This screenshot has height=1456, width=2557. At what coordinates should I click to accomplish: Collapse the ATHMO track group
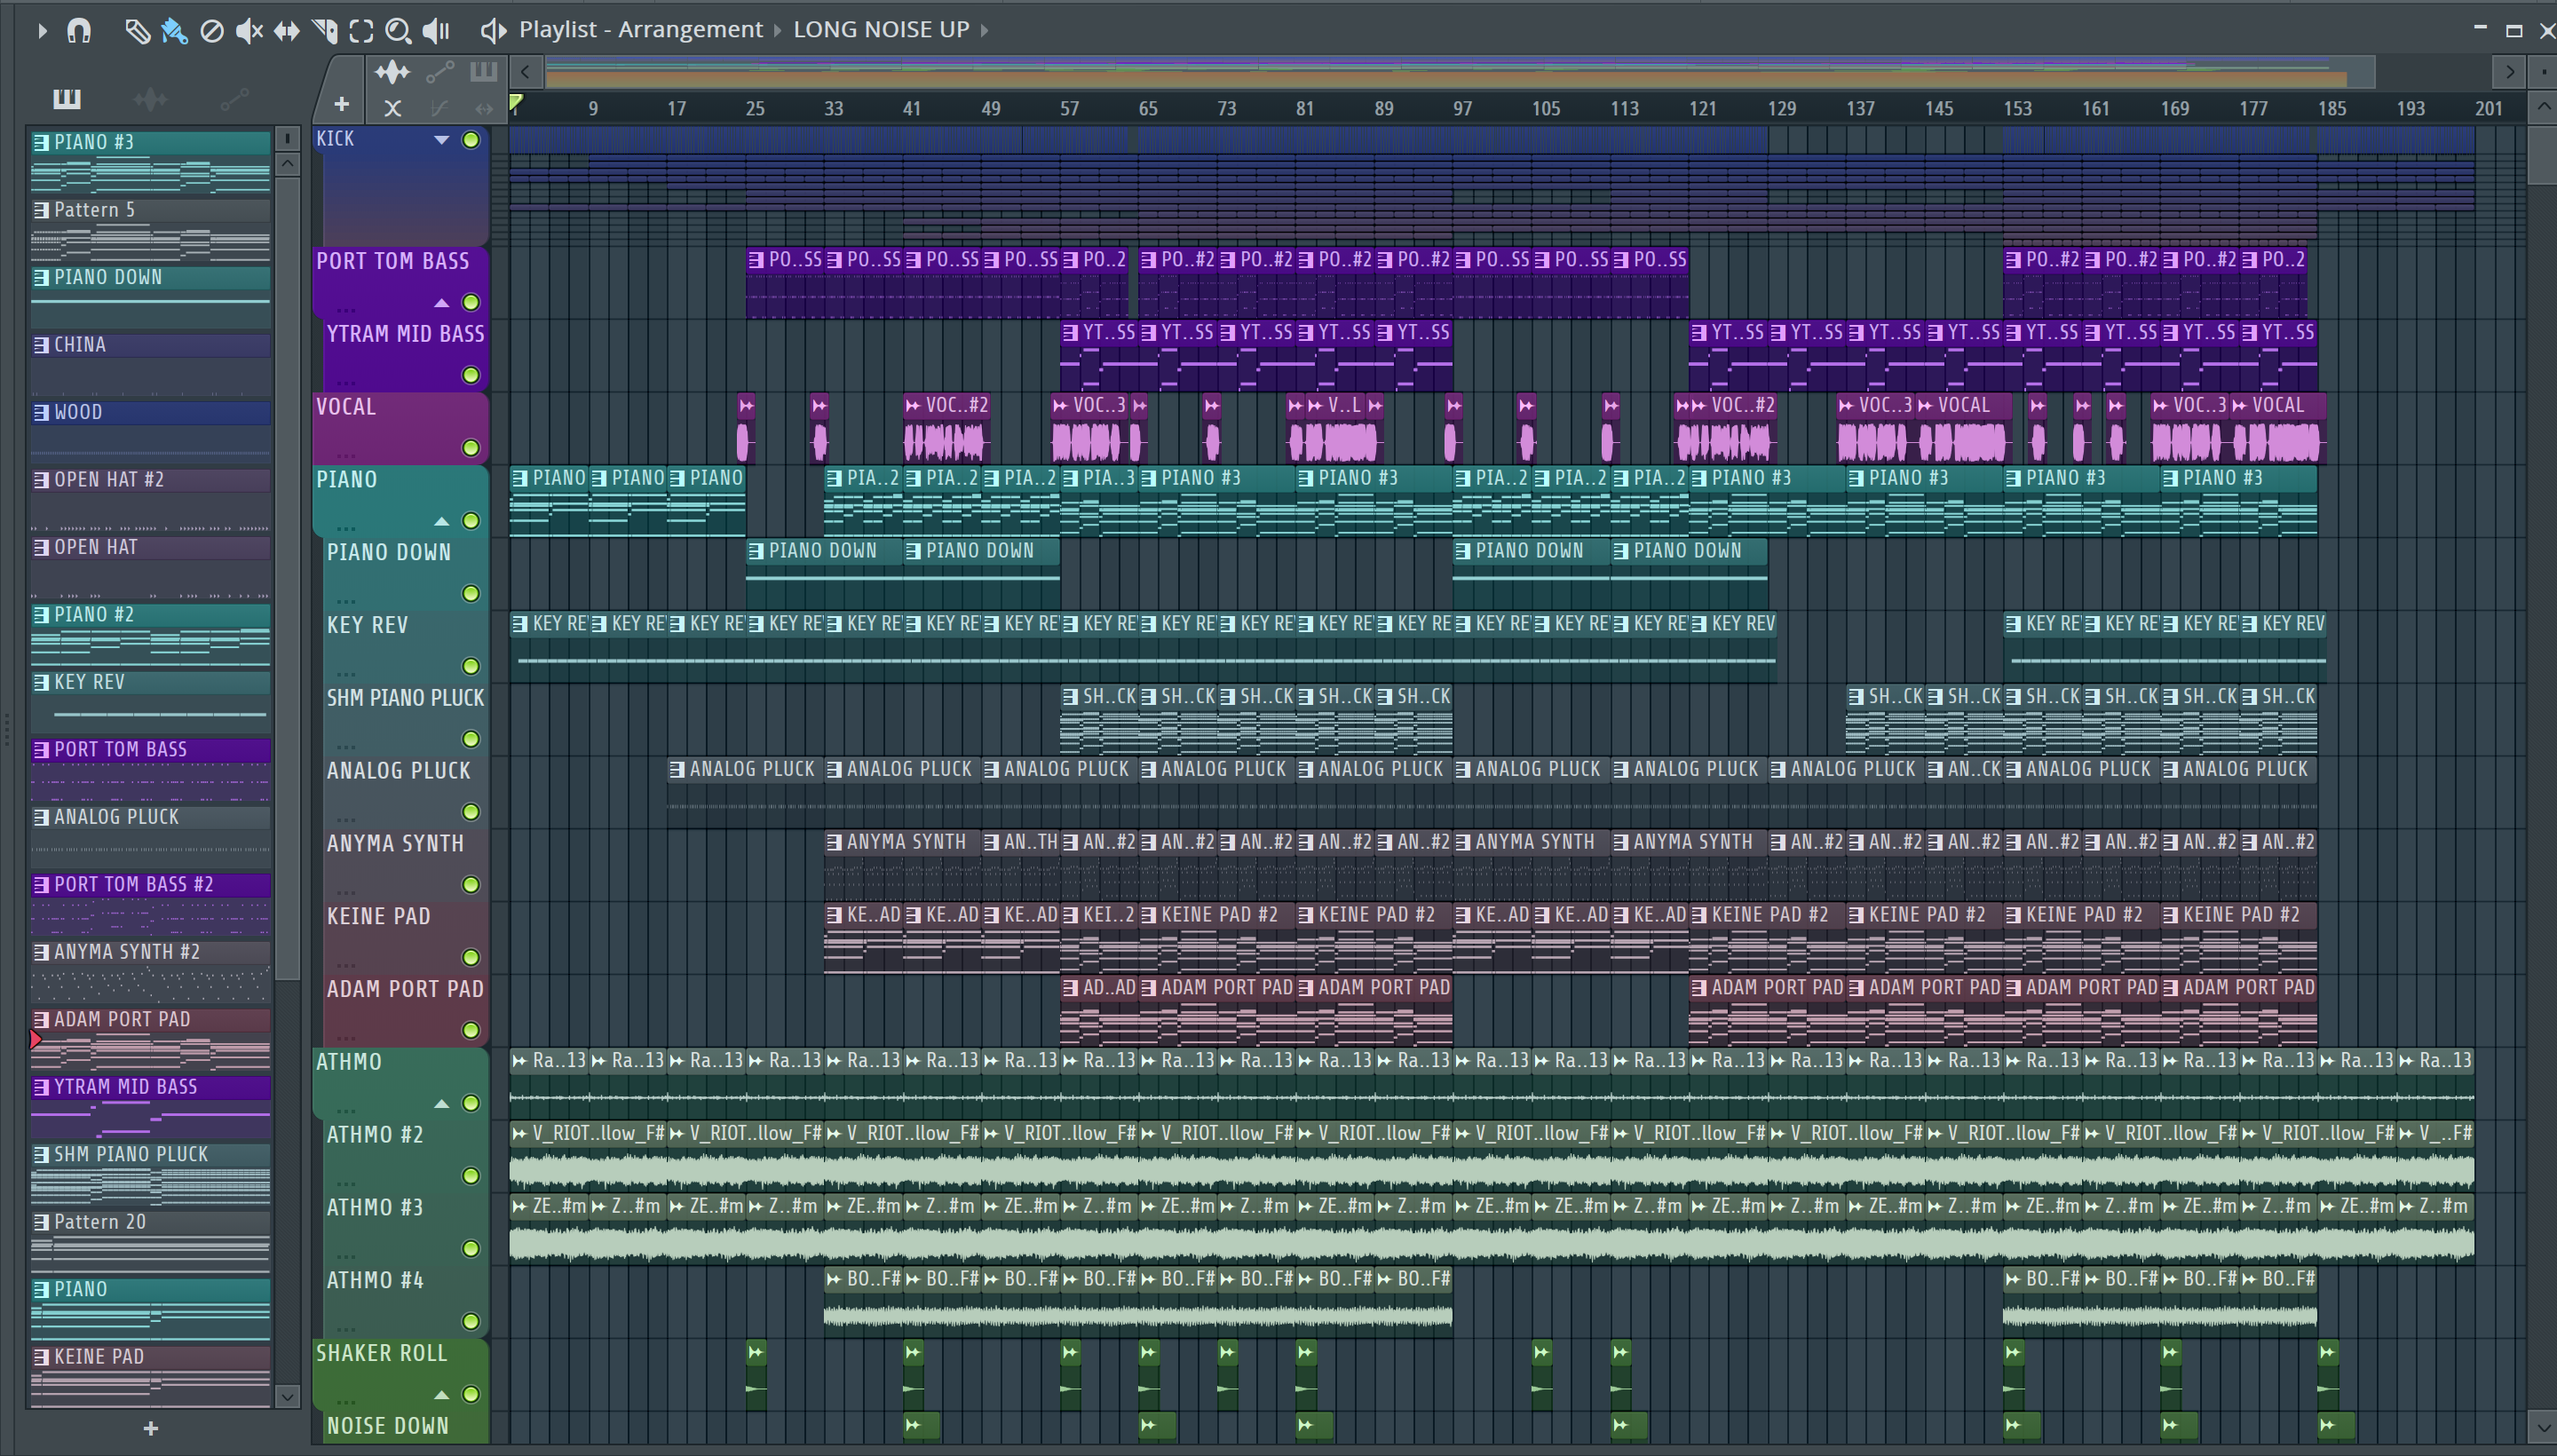click(441, 1103)
